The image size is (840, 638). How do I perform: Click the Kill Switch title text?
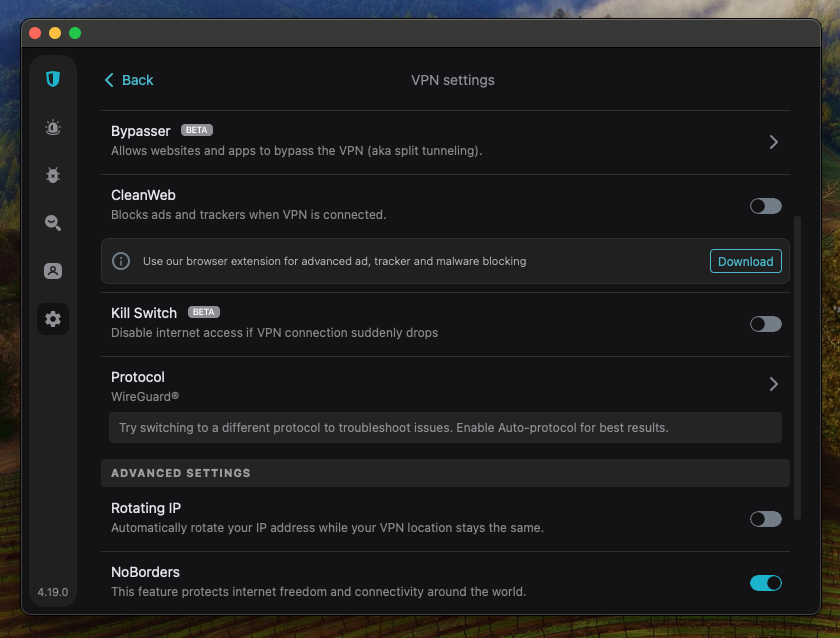point(144,313)
